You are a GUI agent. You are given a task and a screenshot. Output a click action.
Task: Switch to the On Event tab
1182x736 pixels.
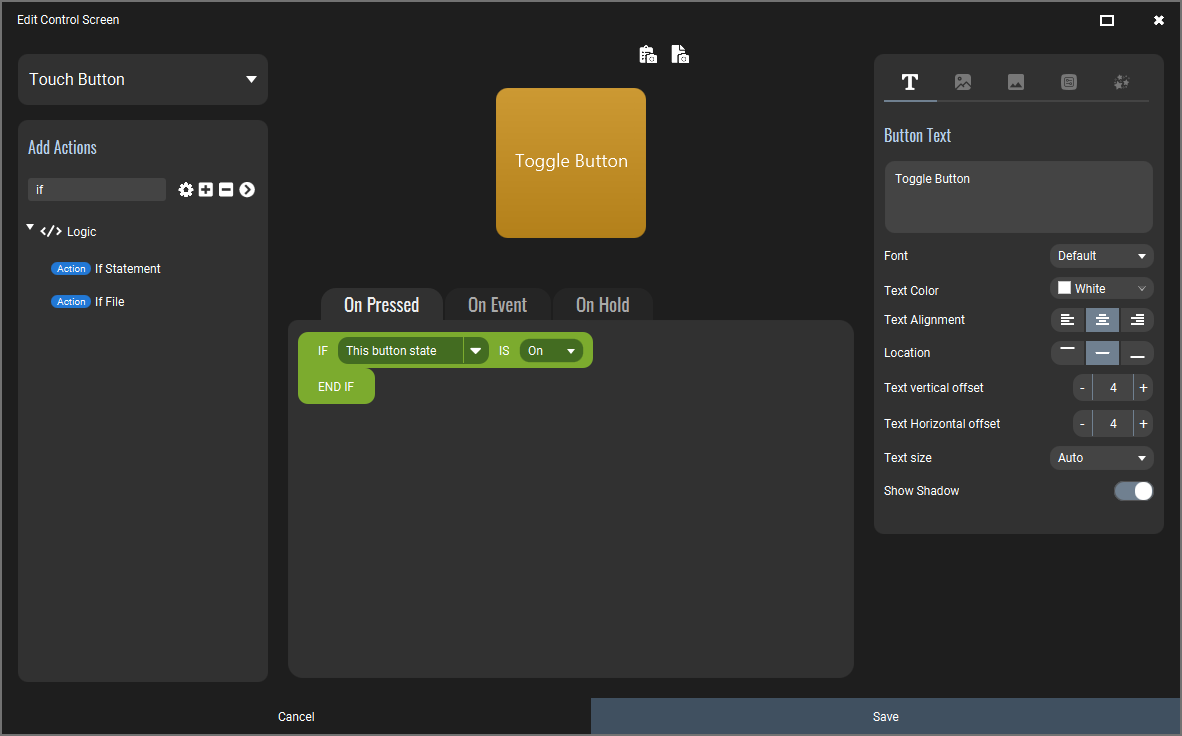coord(497,304)
